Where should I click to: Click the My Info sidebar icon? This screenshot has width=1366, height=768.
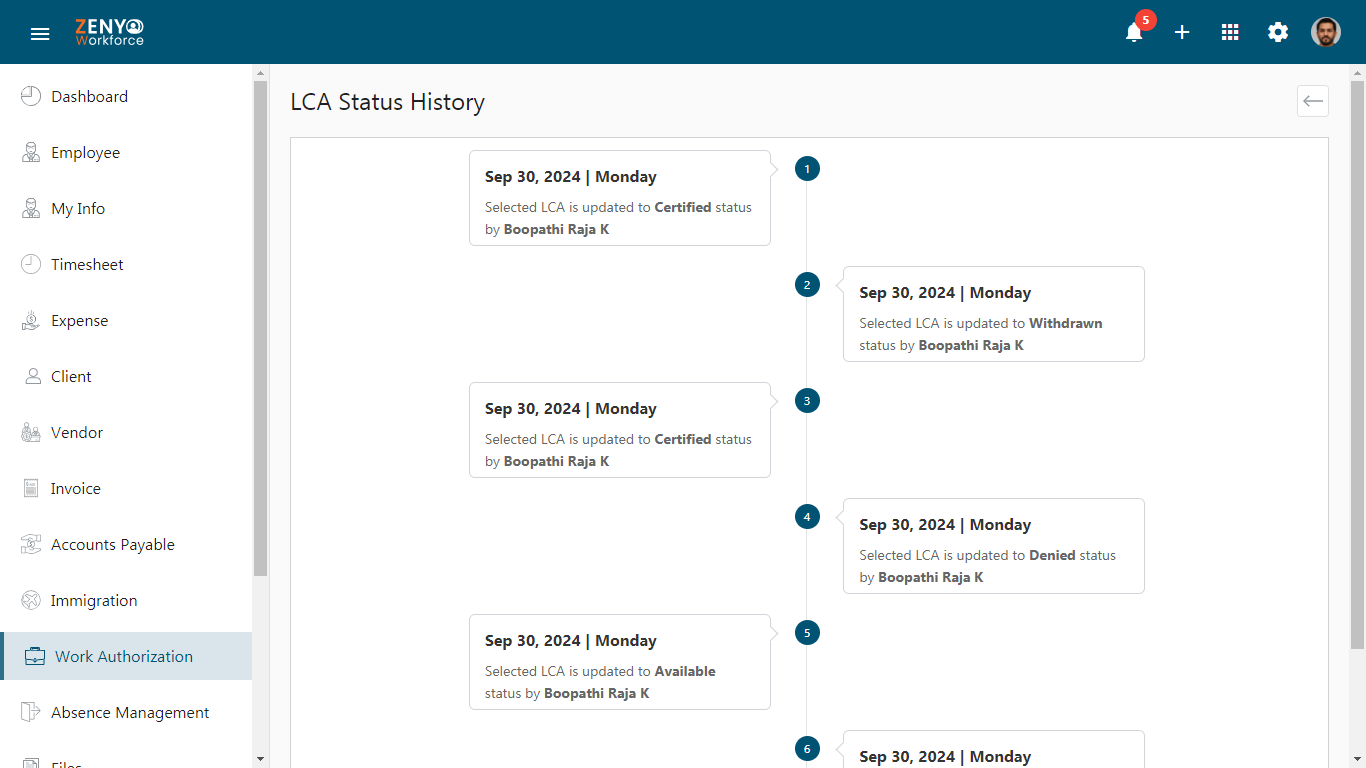(31, 209)
